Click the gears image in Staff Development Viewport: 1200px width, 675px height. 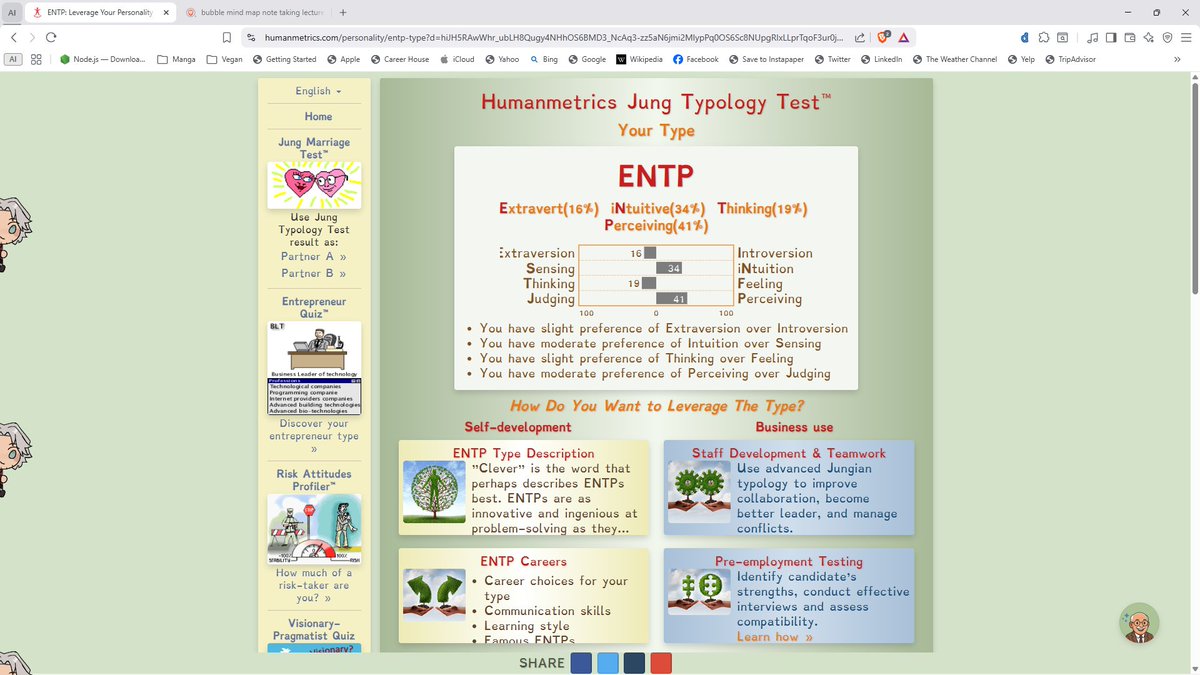point(699,492)
